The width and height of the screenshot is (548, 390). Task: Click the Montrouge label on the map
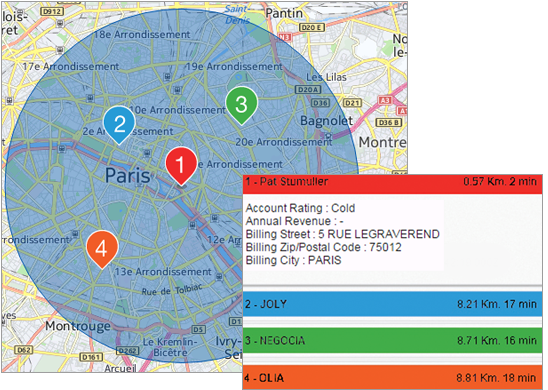78,326
